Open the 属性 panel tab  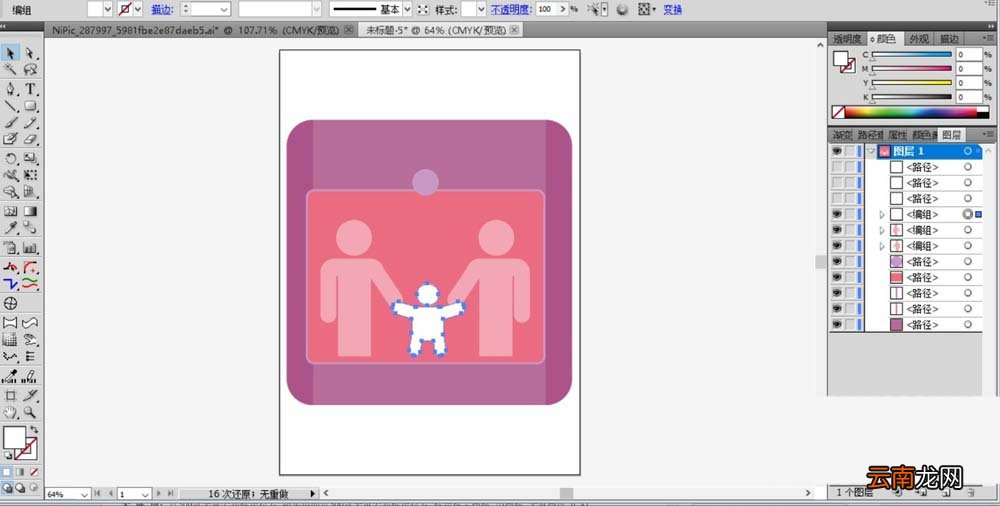pyautogui.click(x=897, y=135)
